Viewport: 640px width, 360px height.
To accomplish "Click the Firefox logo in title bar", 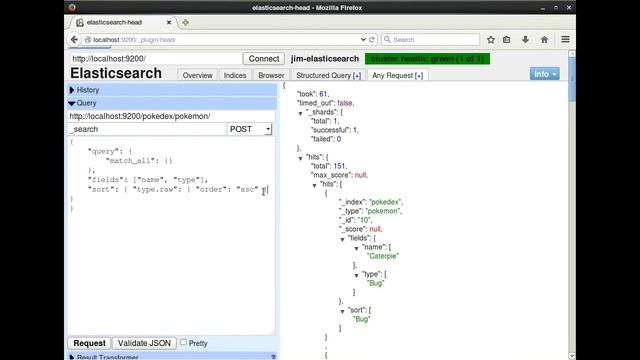I will [72, 7].
